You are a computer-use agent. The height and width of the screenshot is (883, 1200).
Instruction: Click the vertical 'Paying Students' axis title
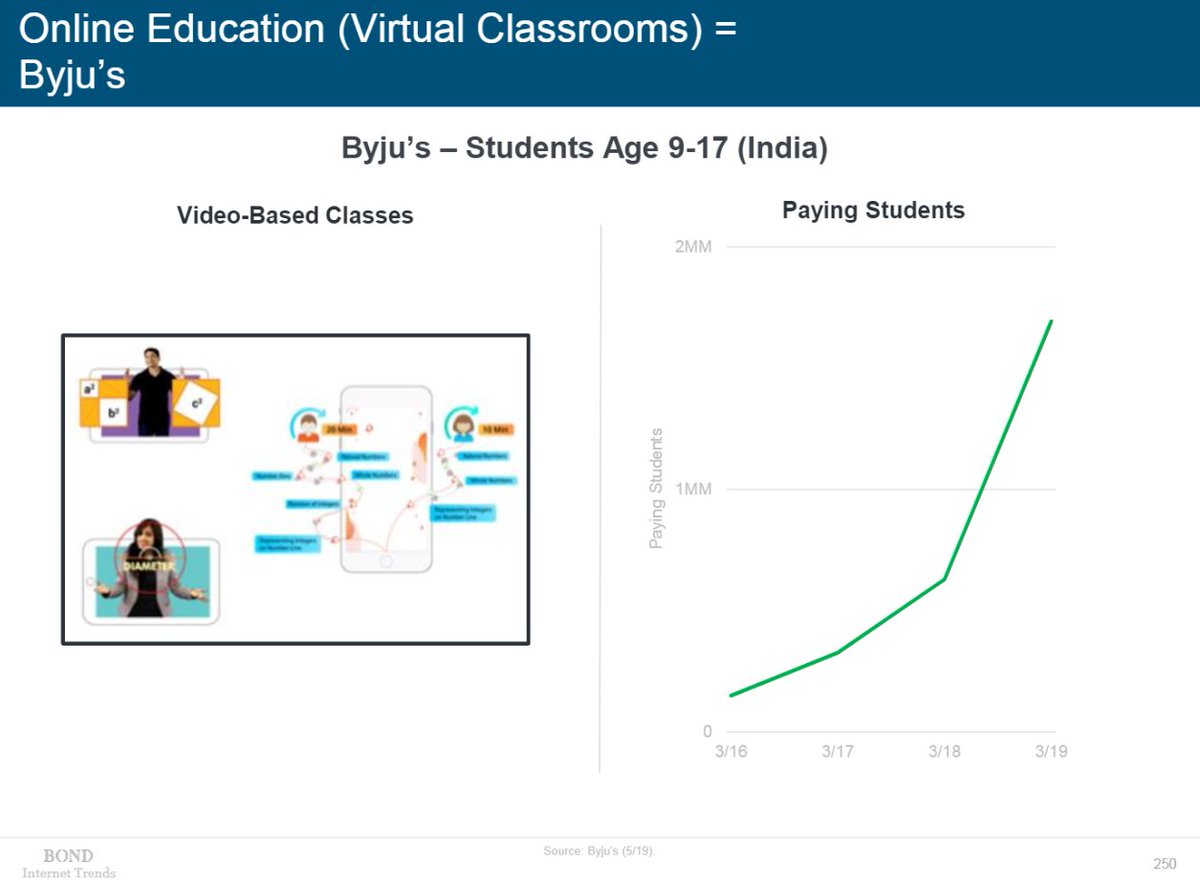[x=656, y=488]
